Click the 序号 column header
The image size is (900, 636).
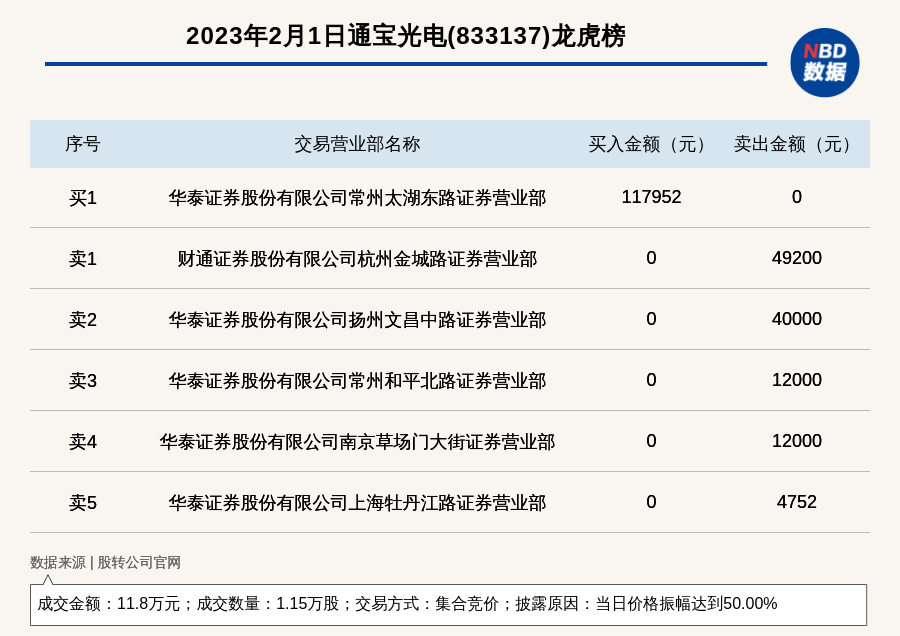tap(83, 144)
